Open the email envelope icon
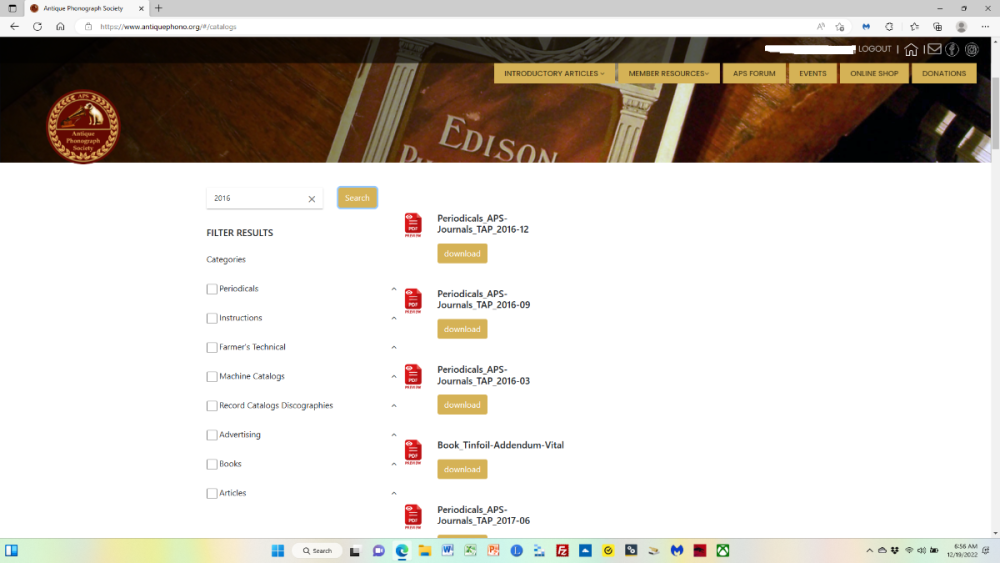 click(934, 49)
